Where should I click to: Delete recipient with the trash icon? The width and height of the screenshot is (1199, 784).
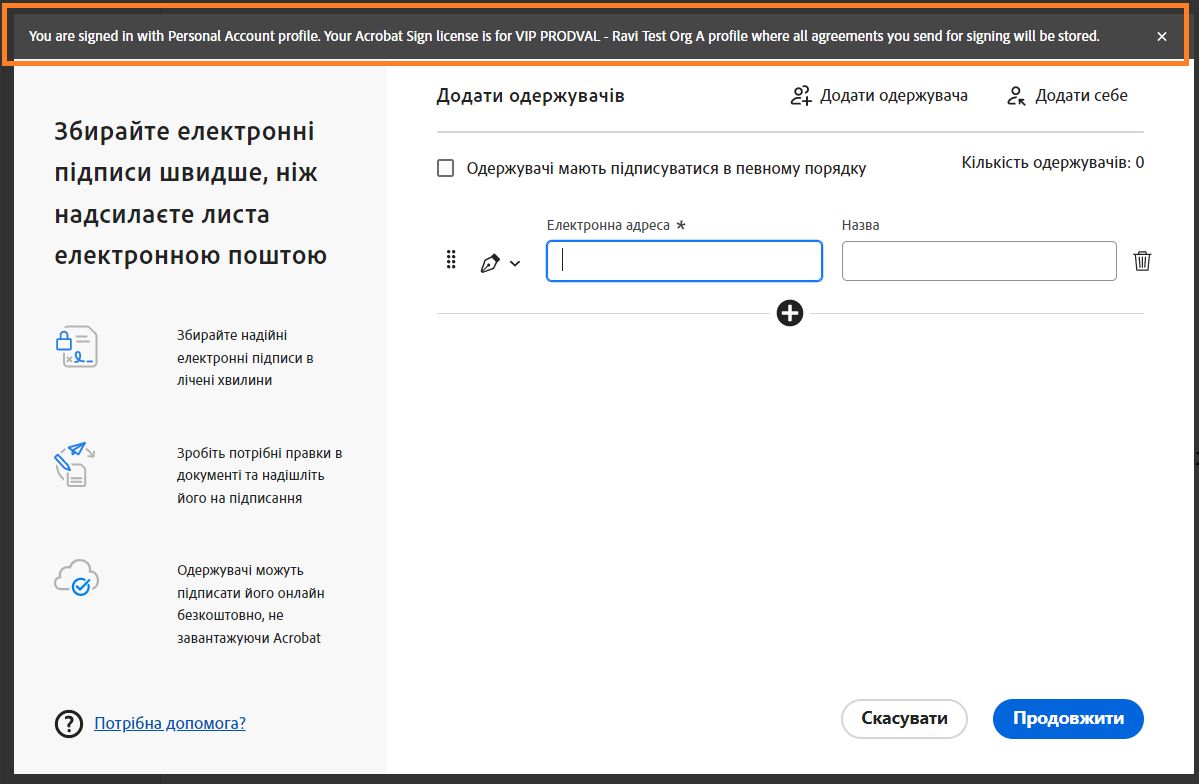tap(1142, 261)
